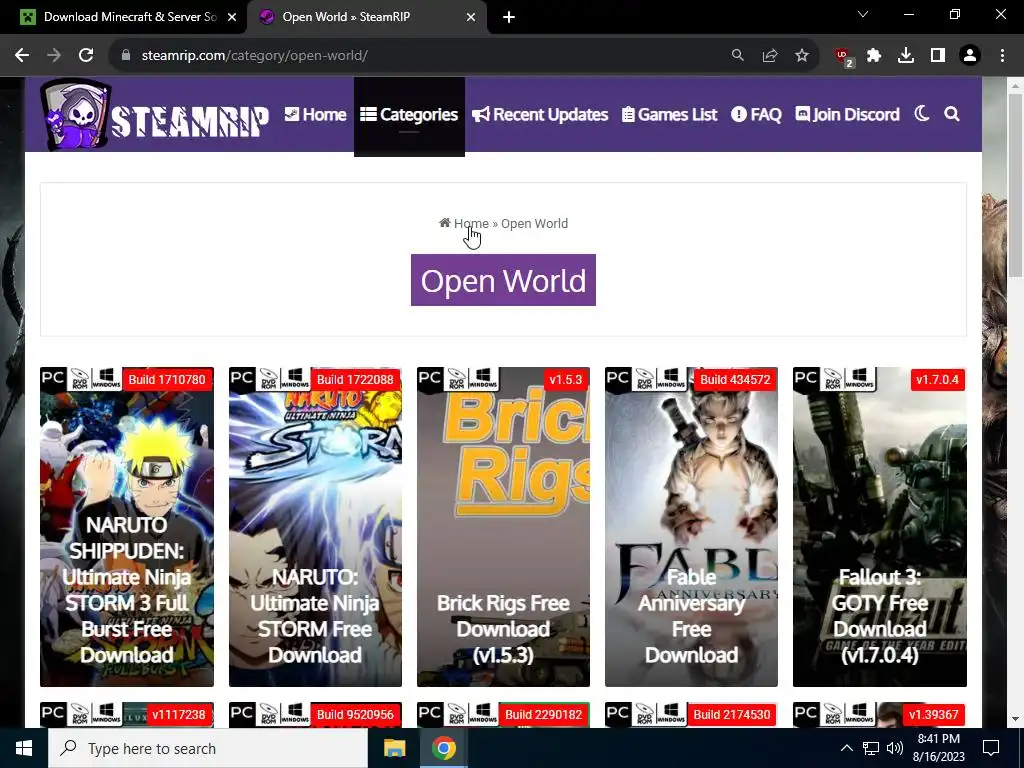Viewport: 1024px width, 768px height.
Task: Open the Categories menu
Action: [x=409, y=114]
